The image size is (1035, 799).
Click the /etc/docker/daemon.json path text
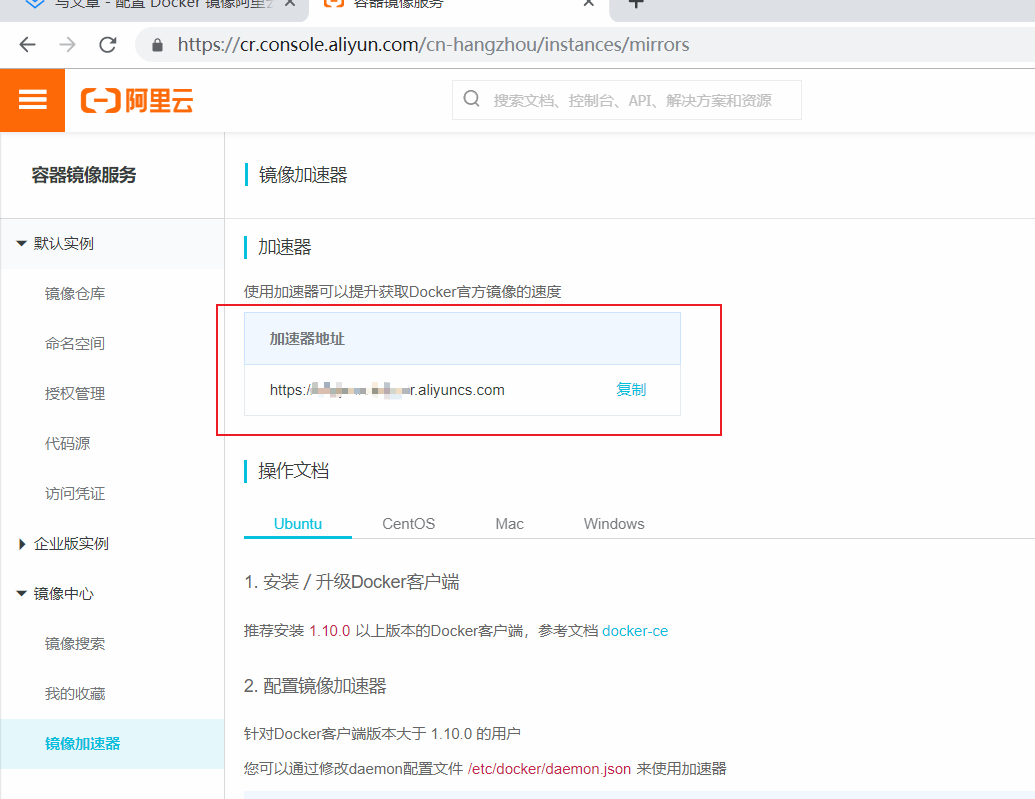549,769
